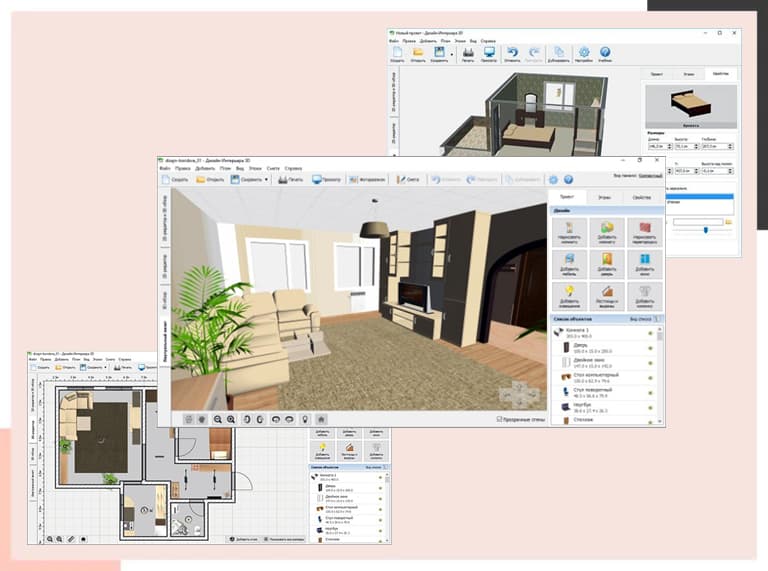Viewport: 768px width, 571px height.
Task: Open Файл menu in front window
Action: [x=165, y=168]
